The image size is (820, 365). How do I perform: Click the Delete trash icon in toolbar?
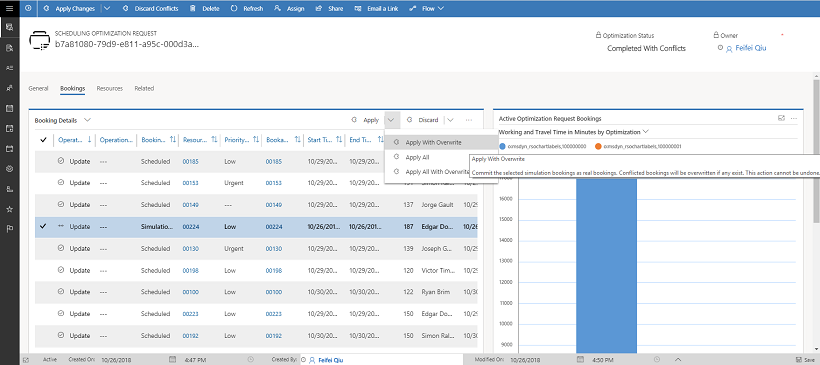pyautogui.click(x=193, y=8)
